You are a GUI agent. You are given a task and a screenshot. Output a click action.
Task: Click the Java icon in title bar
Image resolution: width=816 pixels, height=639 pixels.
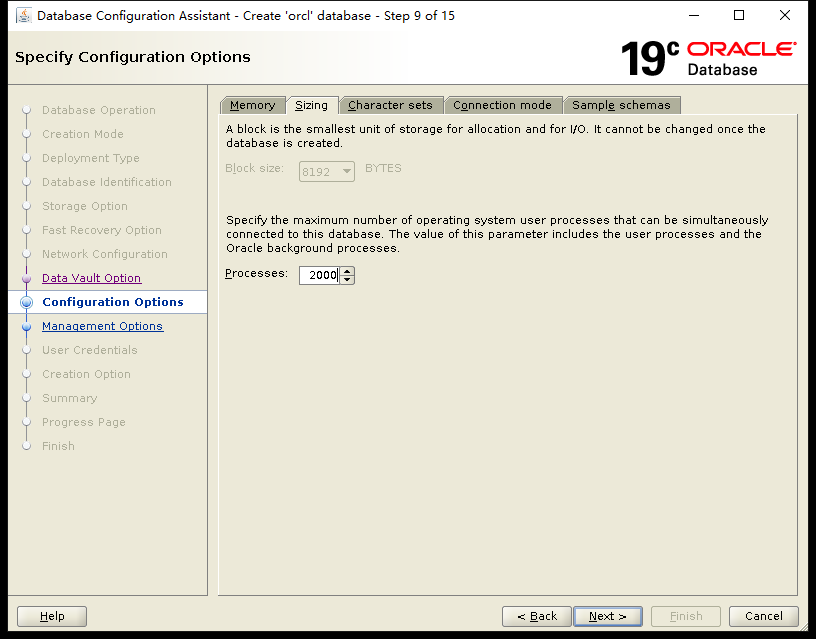pos(23,16)
